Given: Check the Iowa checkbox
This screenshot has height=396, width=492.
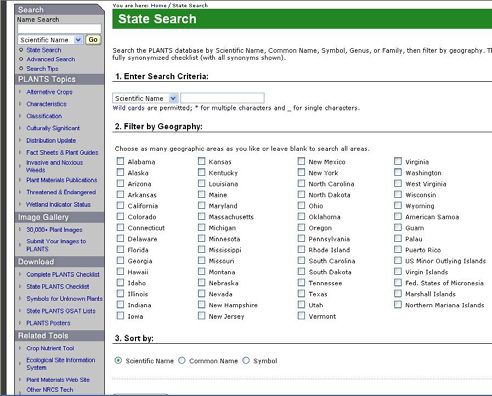Looking at the screenshot, I should (120, 316).
